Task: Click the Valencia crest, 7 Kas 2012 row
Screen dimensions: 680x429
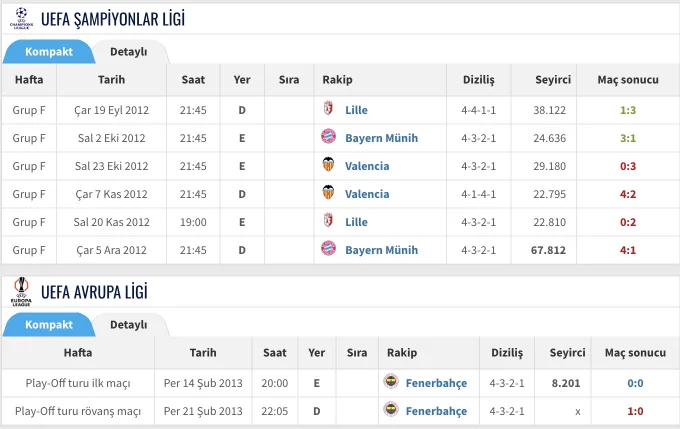Action: (328, 192)
